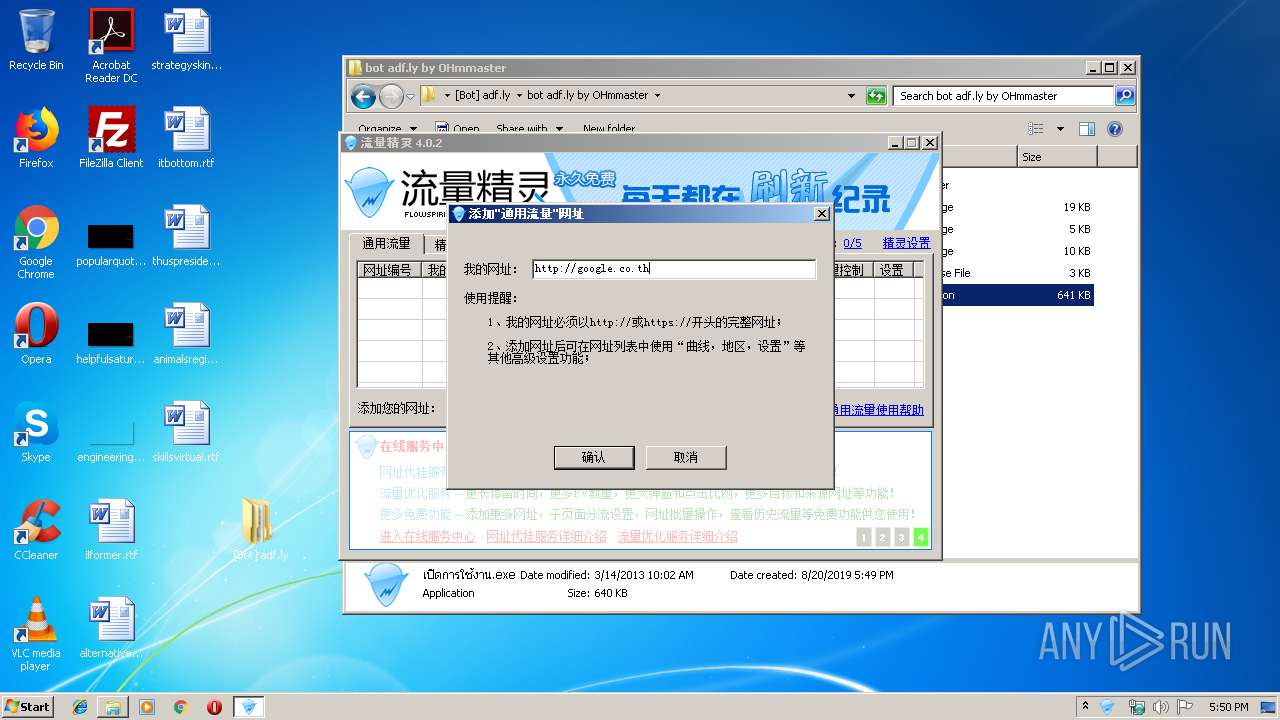Click the Explorer address bar refresh icon
This screenshot has height=720, width=1280.
pos(876,96)
